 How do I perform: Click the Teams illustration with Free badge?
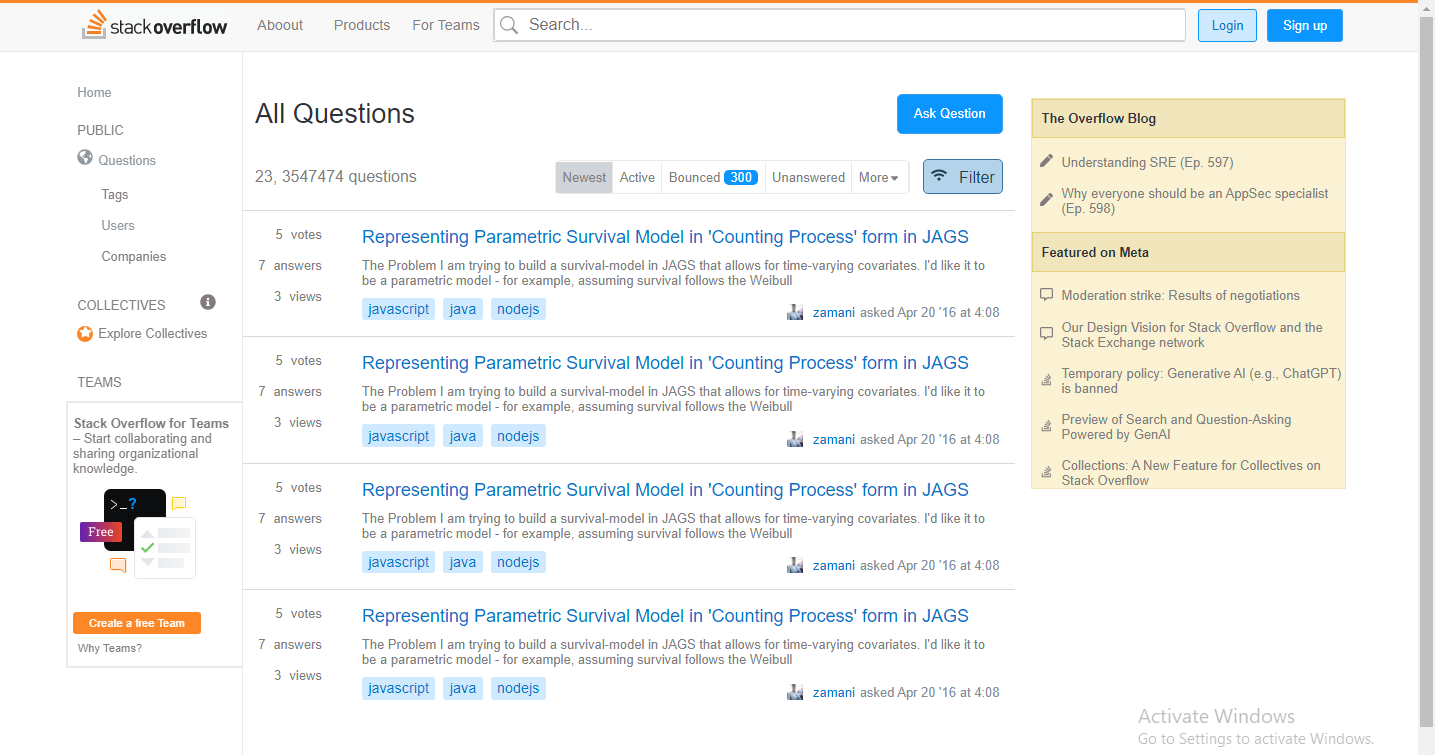click(138, 534)
